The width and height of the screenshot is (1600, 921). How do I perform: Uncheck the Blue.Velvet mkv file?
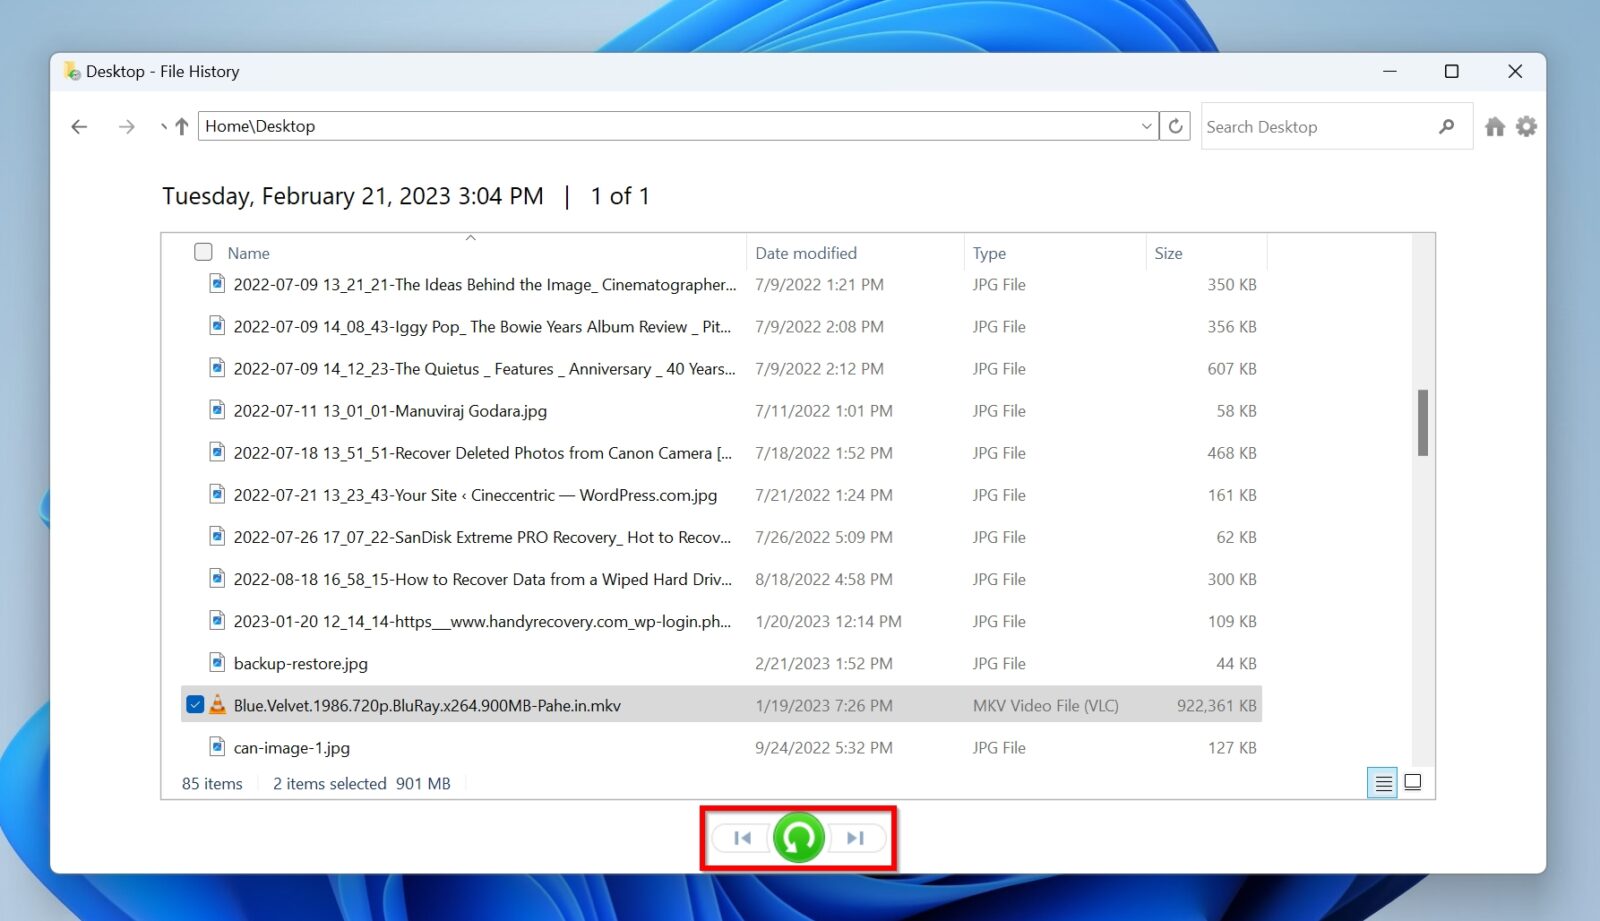[x=195, y=704]
